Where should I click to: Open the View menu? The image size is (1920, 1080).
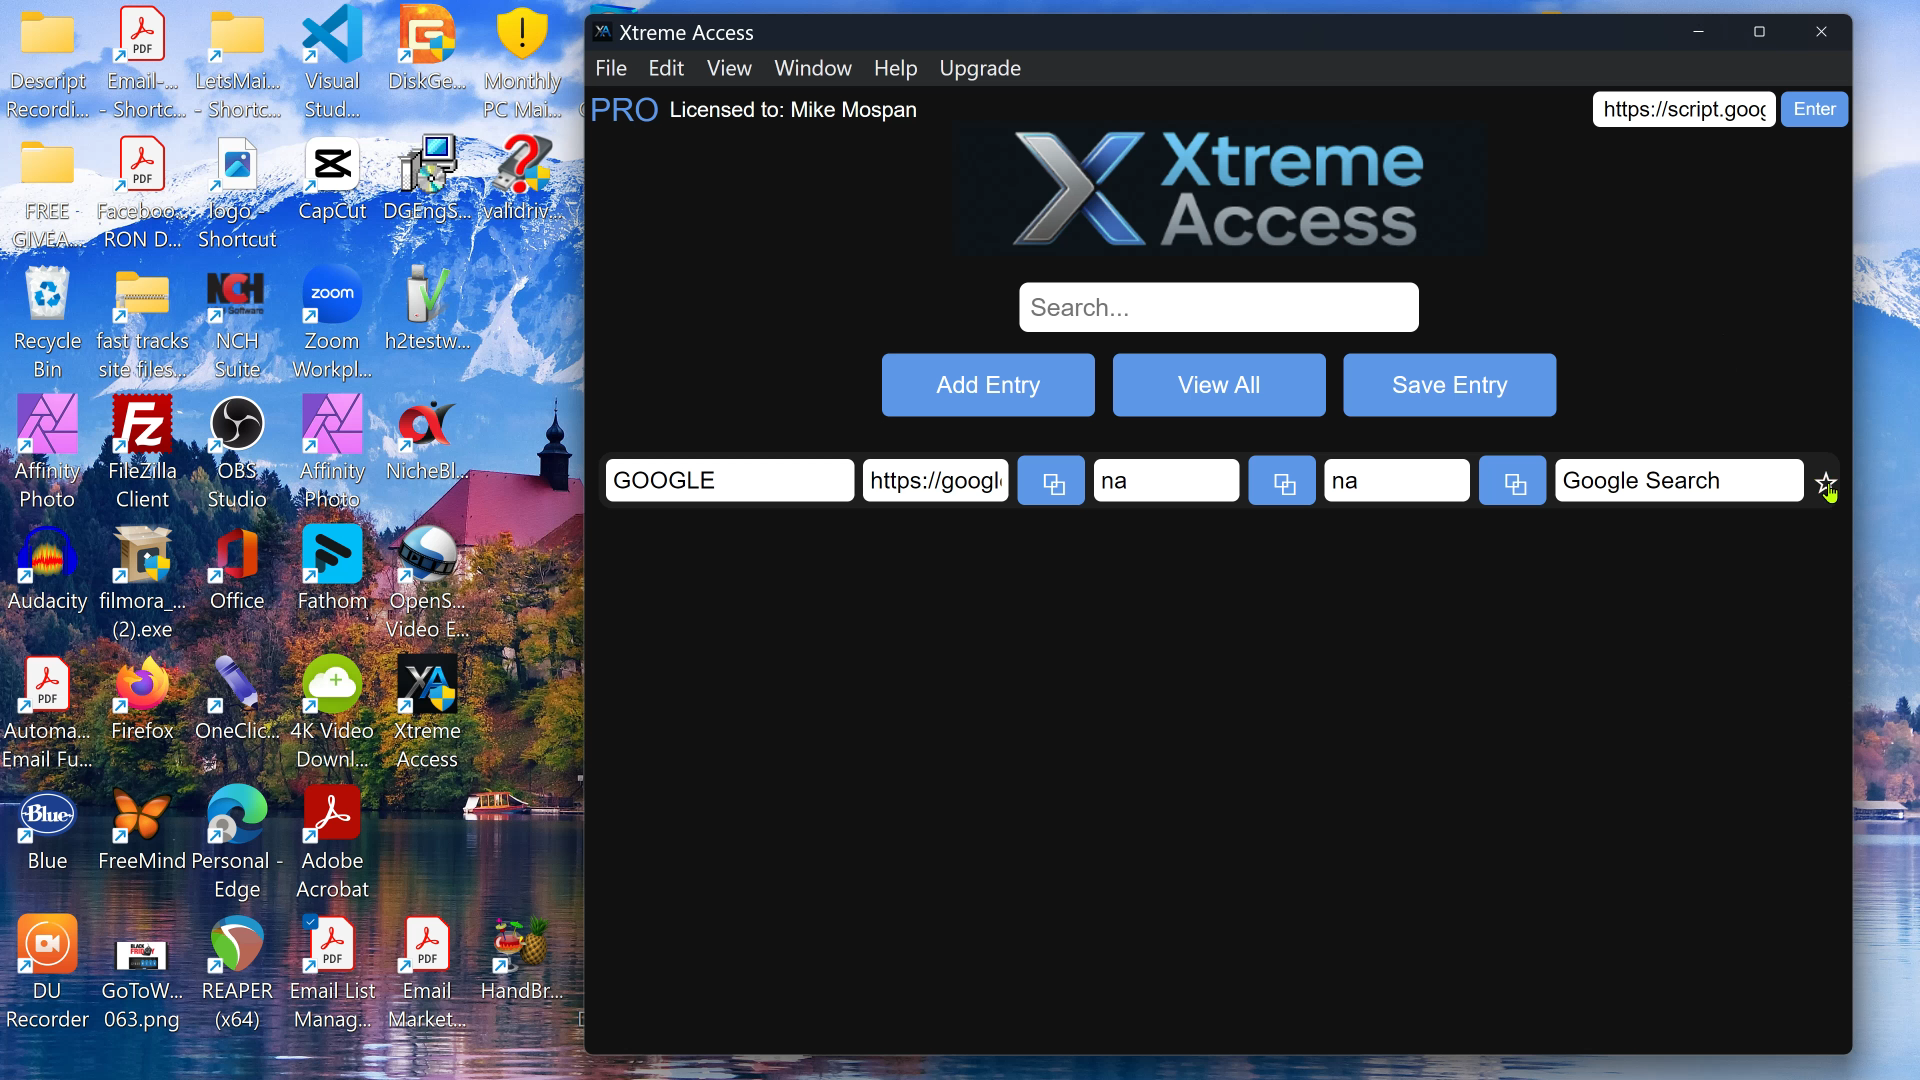[x=729, y=68]
